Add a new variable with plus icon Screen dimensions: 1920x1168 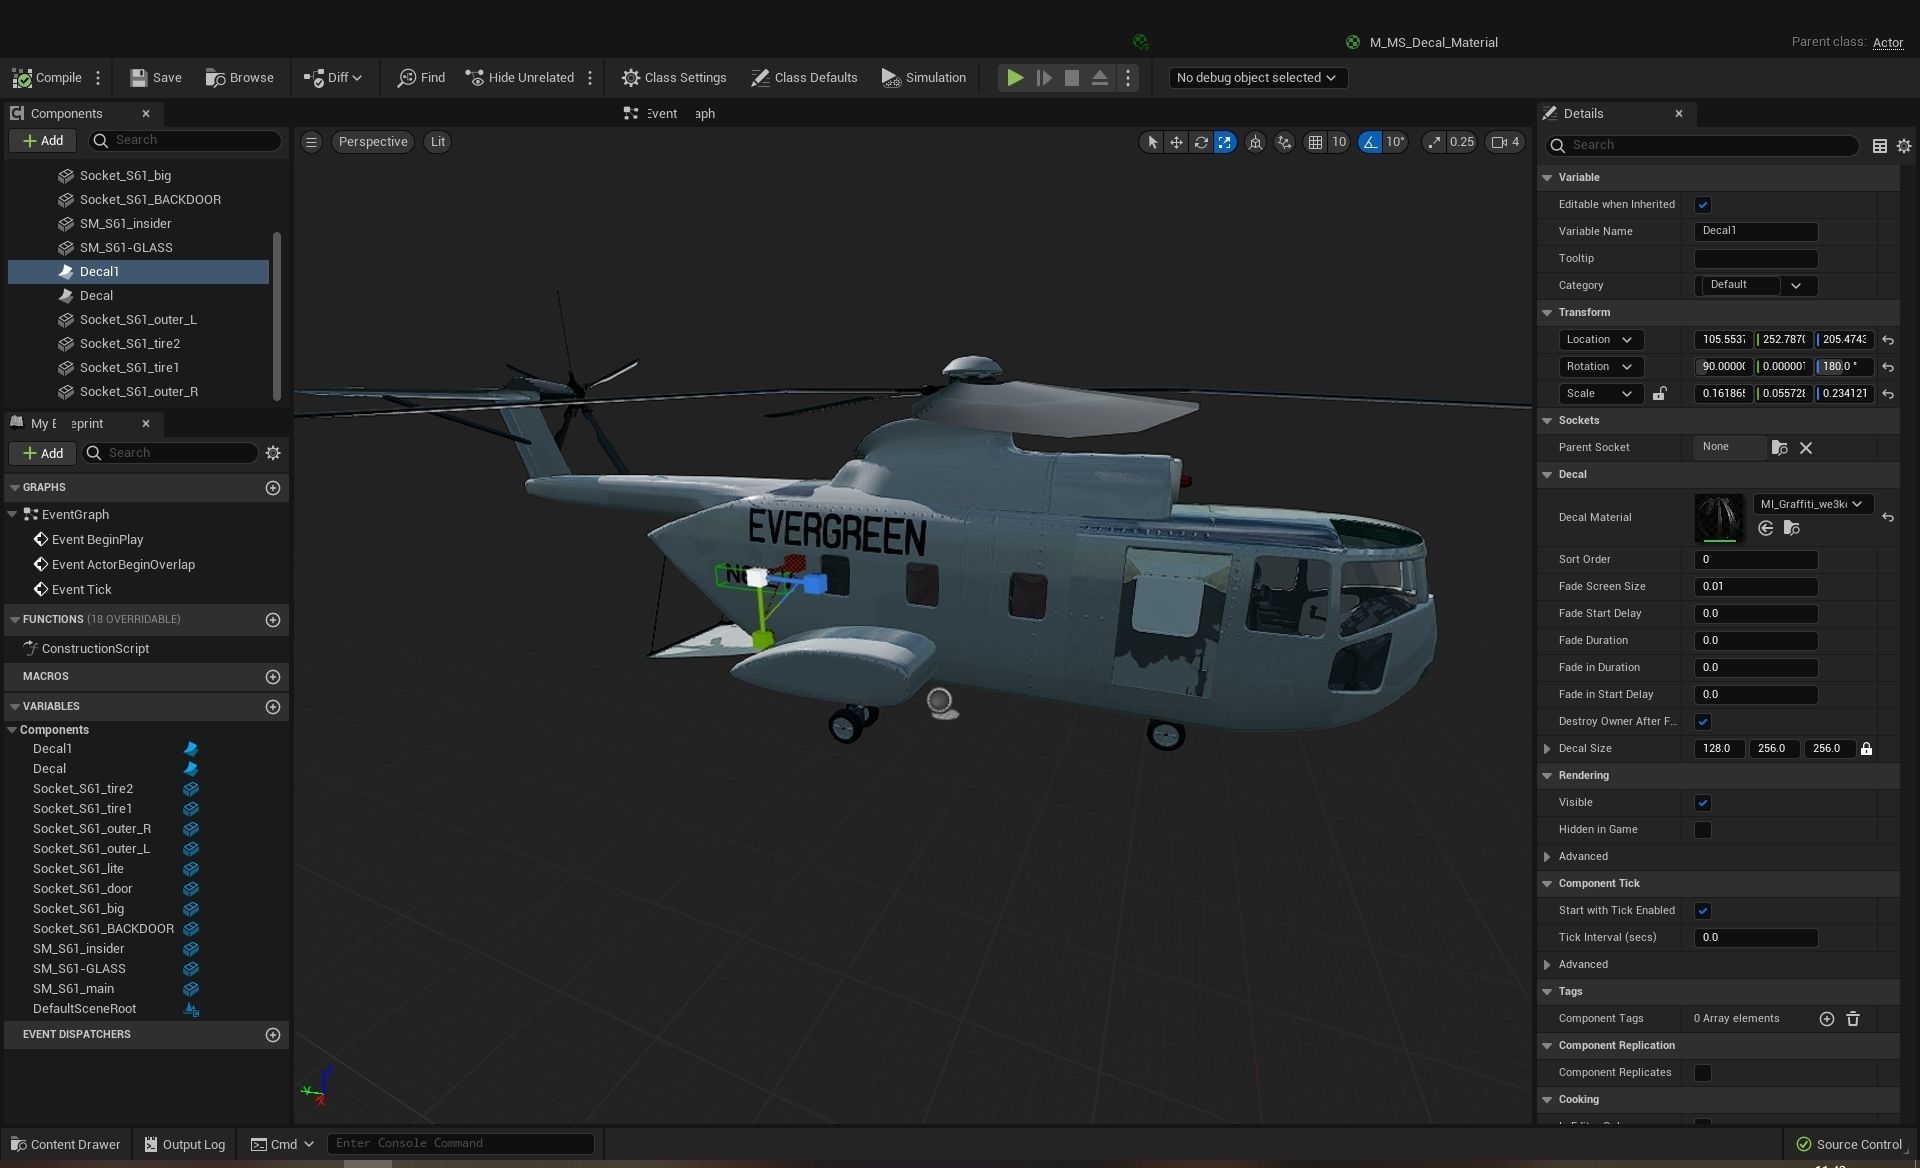272,707
